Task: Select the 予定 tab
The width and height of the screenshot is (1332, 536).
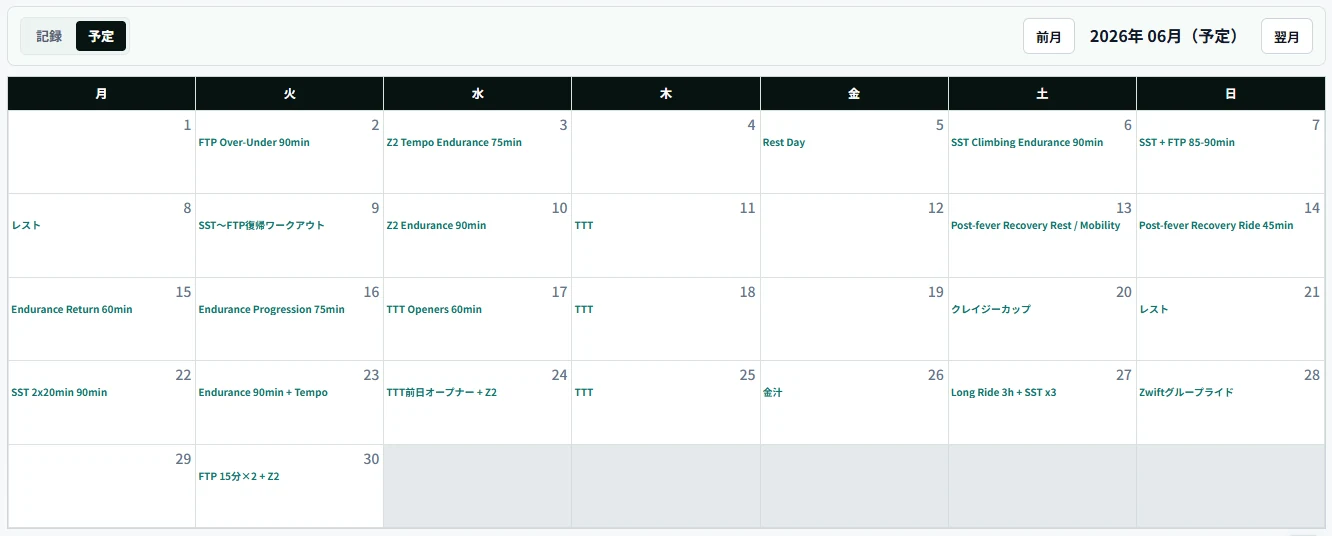Action: point(101,36)
